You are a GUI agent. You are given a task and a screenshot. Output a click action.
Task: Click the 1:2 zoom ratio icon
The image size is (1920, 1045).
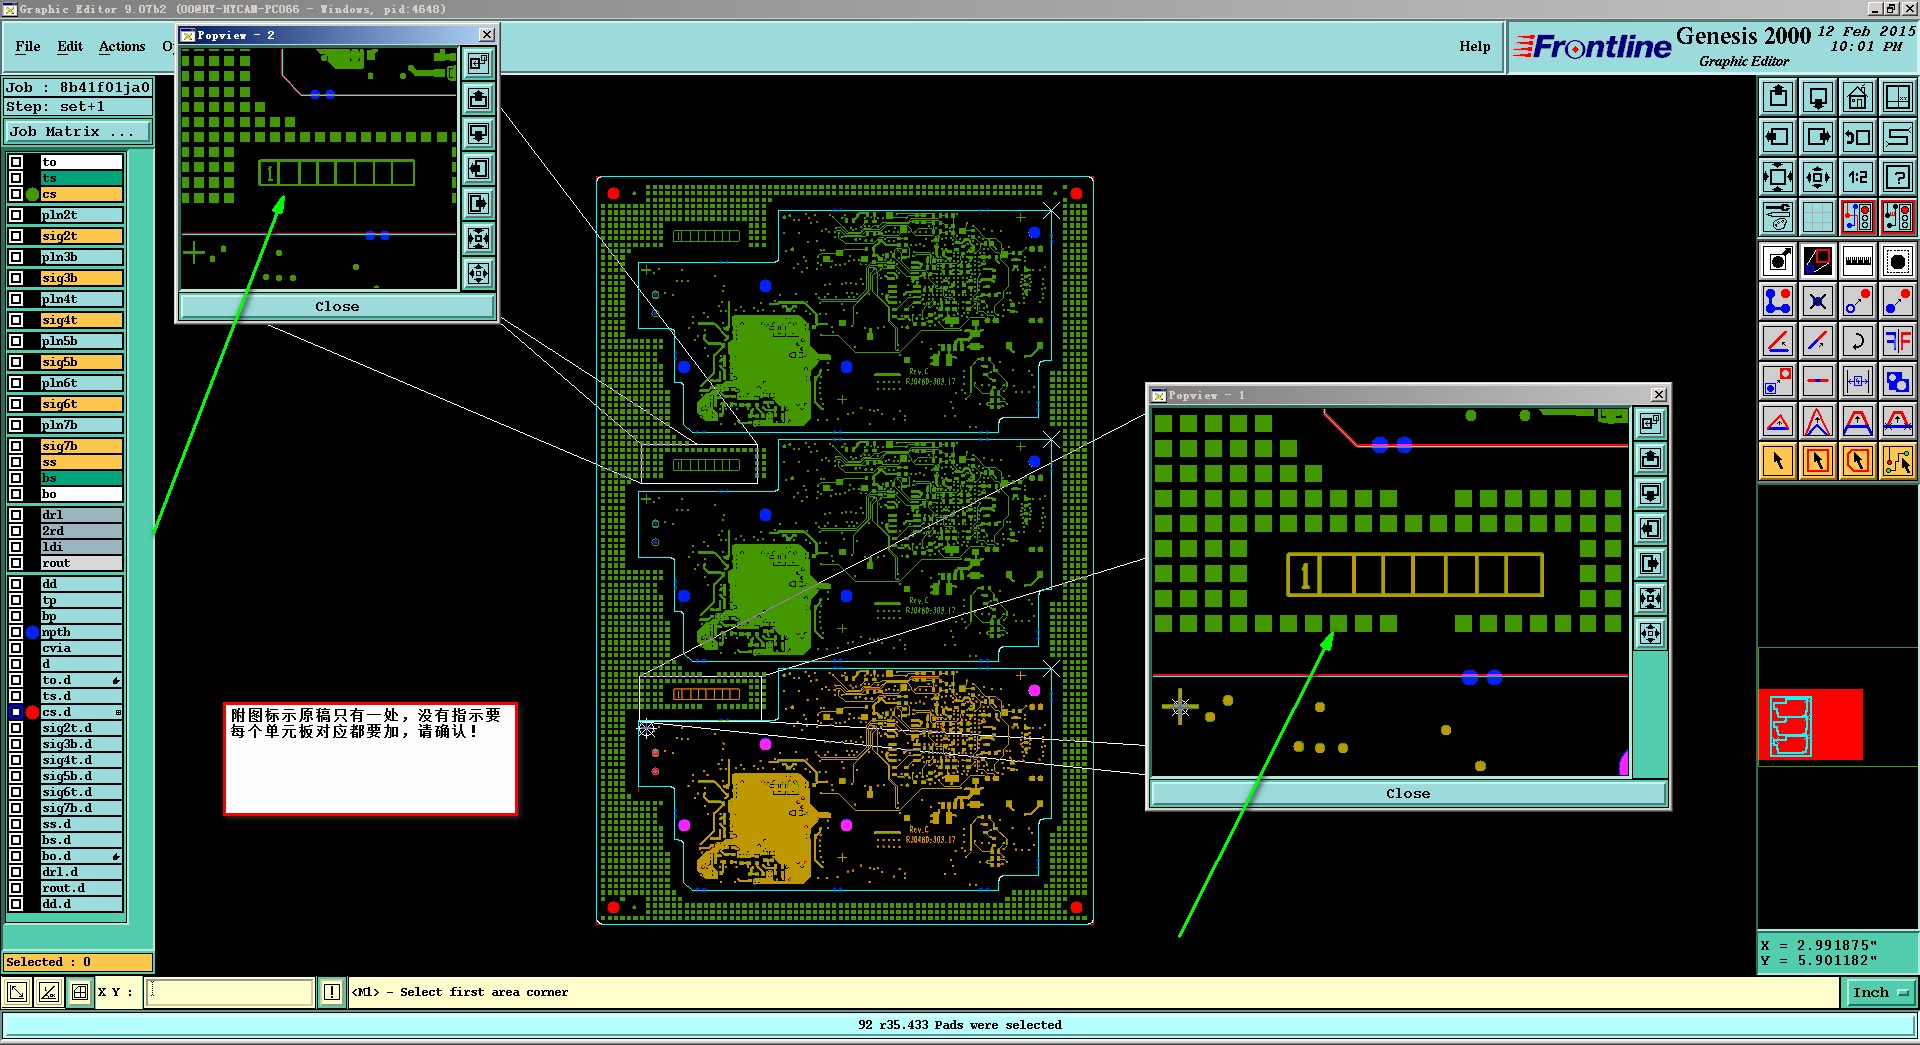click(x=1858, y=177)
